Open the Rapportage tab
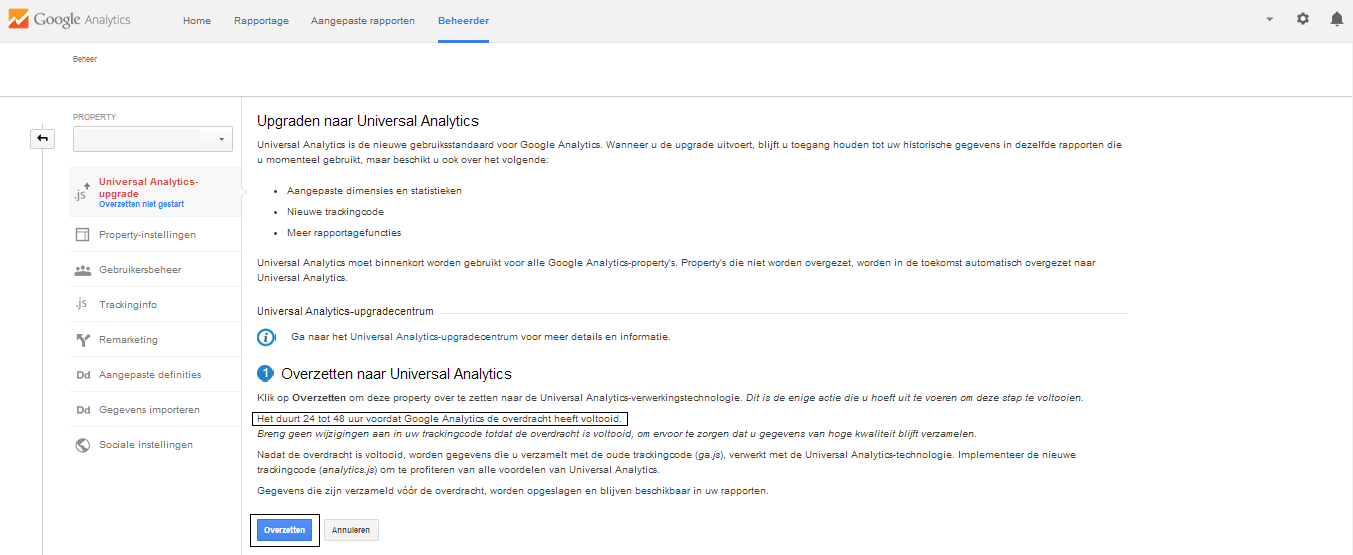 pos(260,21)
